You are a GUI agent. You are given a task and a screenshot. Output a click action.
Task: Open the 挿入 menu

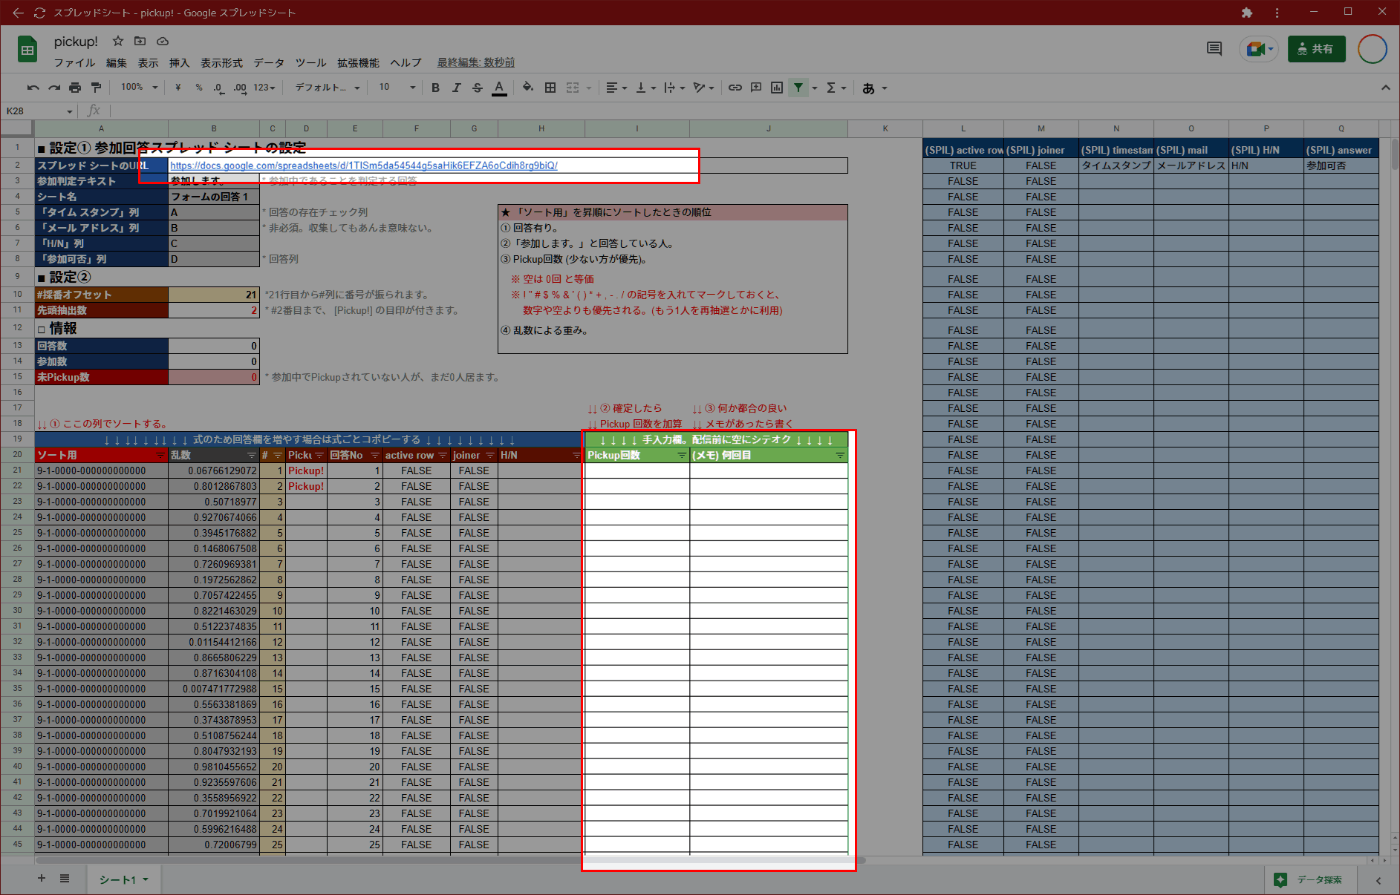coord(179,63)
